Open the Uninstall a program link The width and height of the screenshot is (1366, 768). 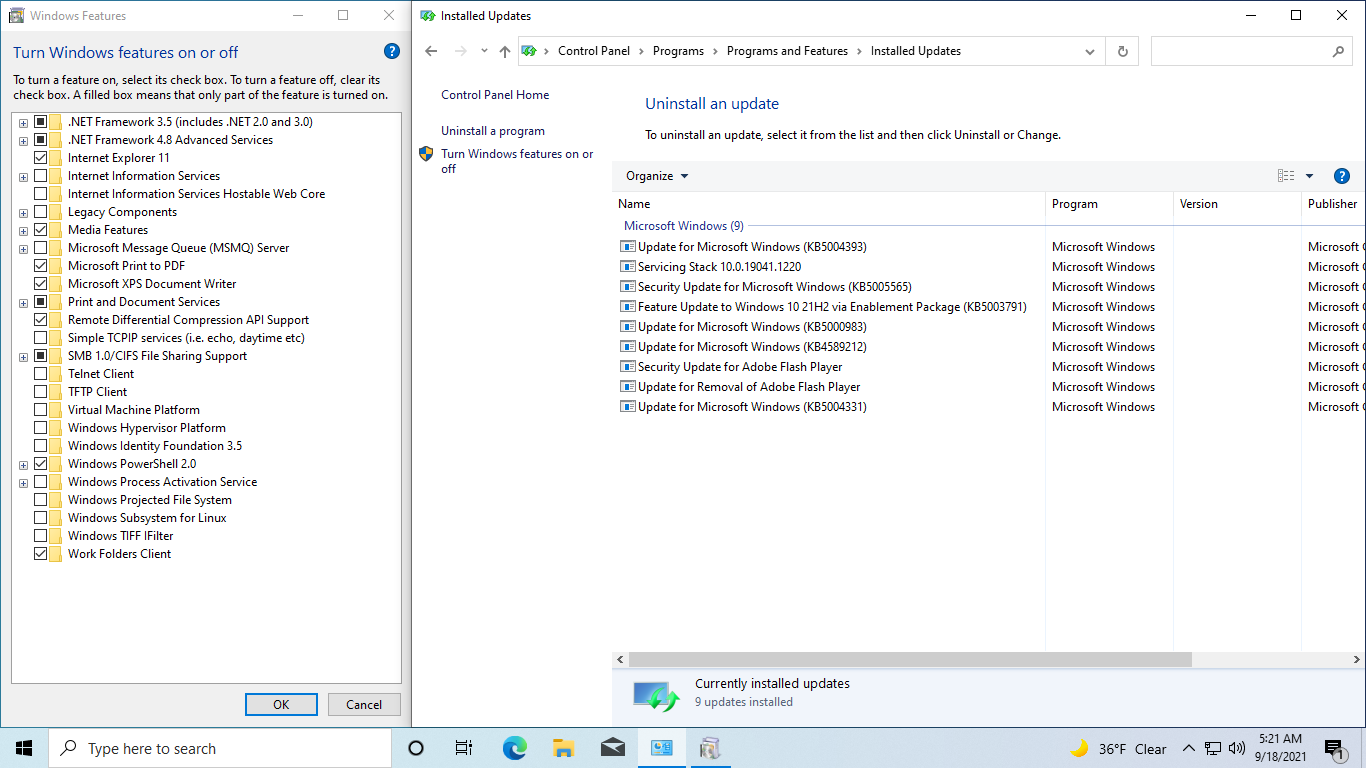coord(493,131)
